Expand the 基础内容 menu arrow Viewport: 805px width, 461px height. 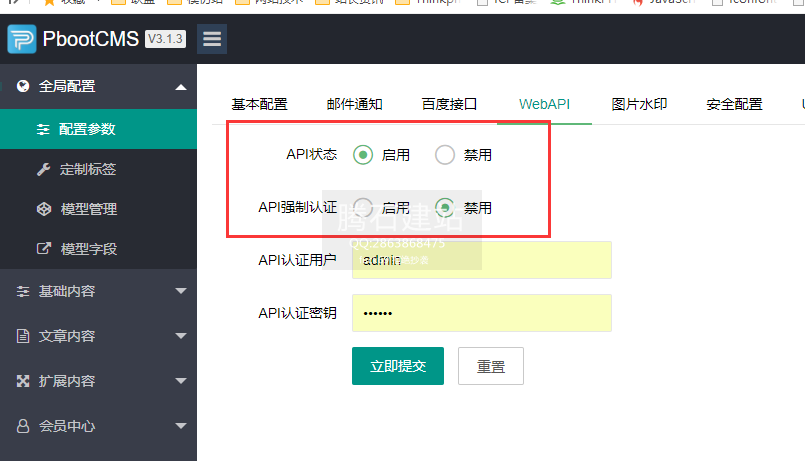point(180,292)
